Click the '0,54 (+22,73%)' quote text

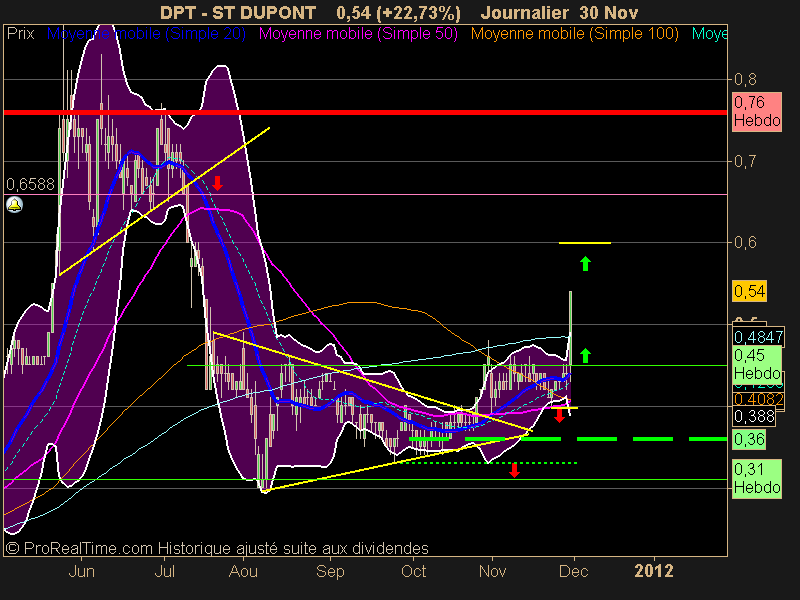tap(398, 13)
